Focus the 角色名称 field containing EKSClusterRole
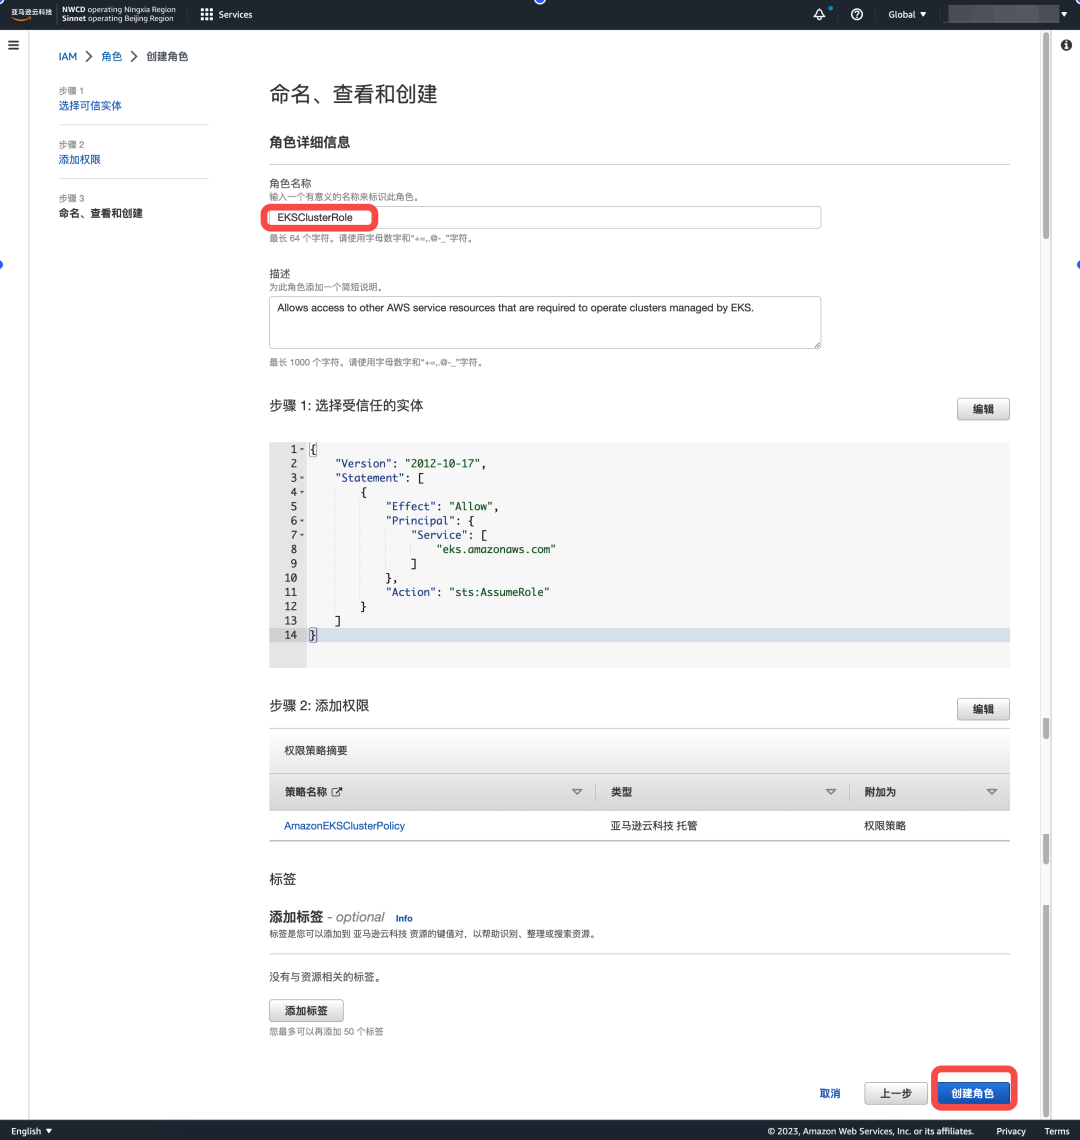Viewport: 1080px width, 1140px height. tap(545, 217)
